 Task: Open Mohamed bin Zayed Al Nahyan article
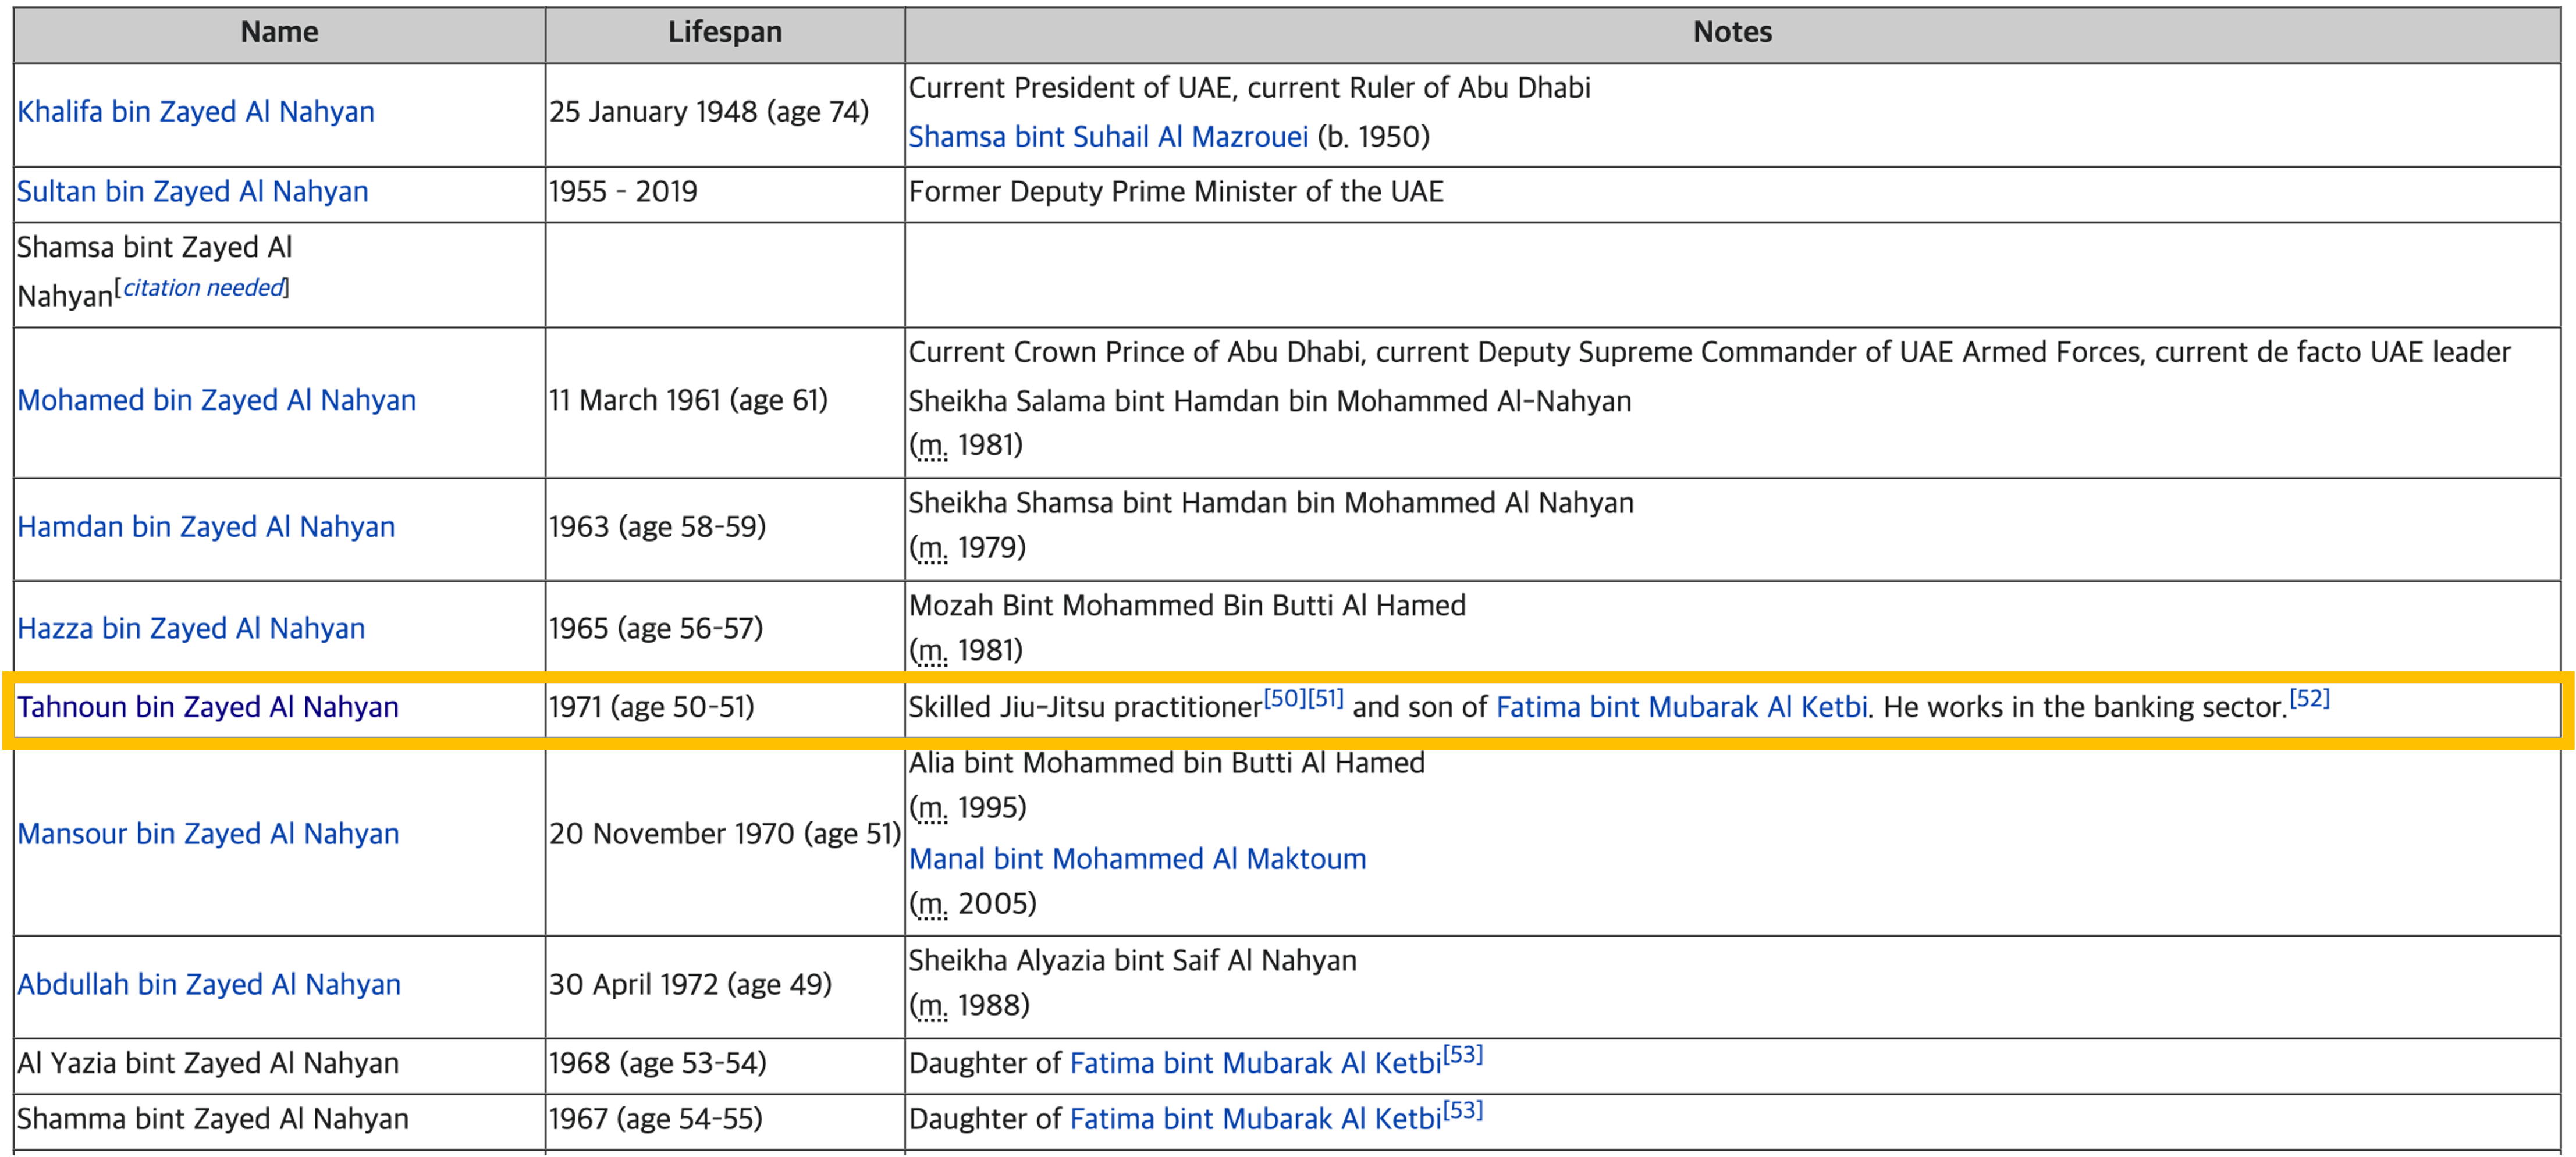pos(216,400)
